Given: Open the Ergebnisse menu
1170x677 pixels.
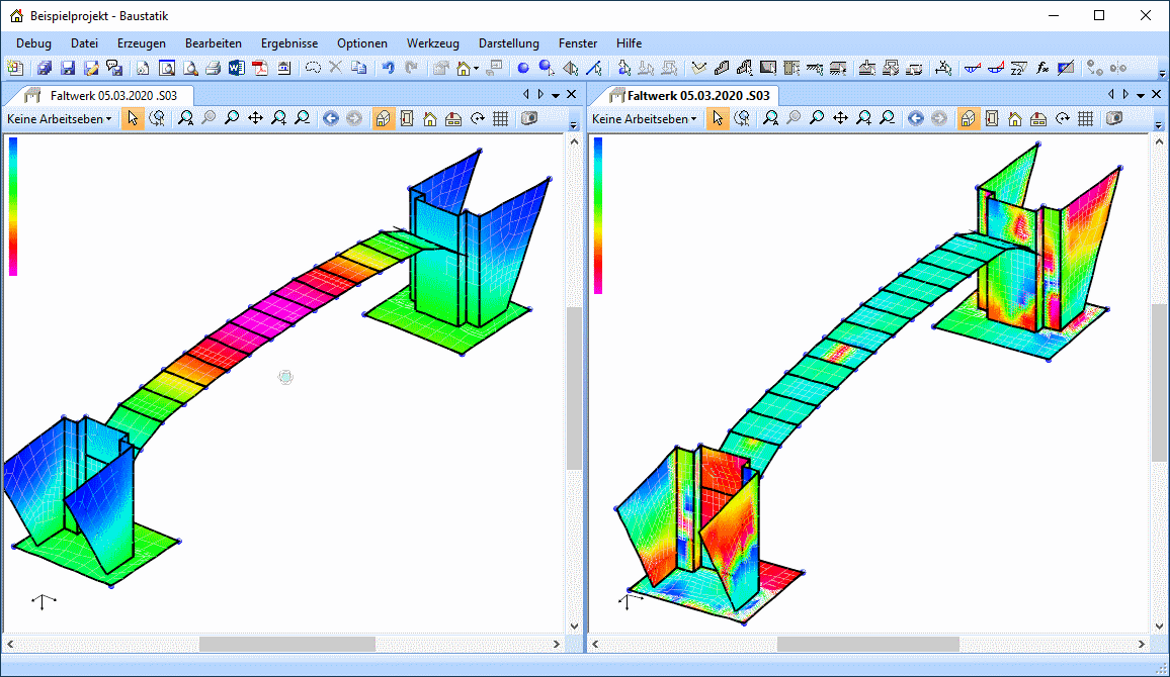Looking at the screenshot, I should (x=289, y=43).
